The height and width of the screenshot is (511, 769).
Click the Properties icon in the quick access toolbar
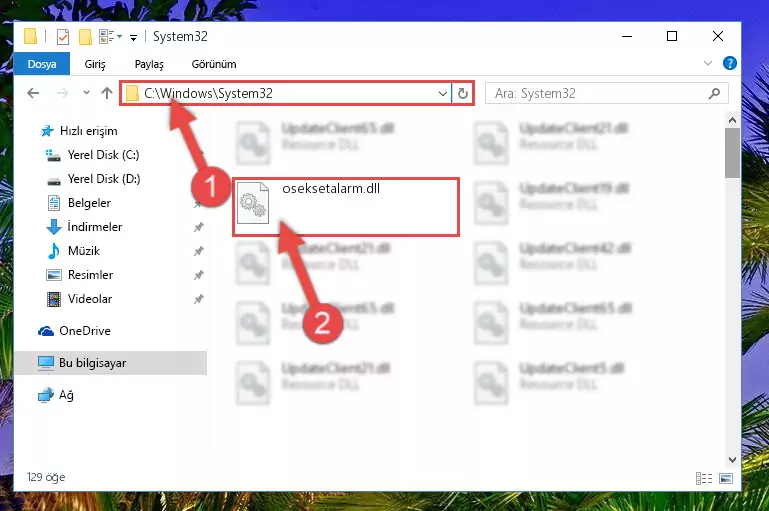coord(63,37)
